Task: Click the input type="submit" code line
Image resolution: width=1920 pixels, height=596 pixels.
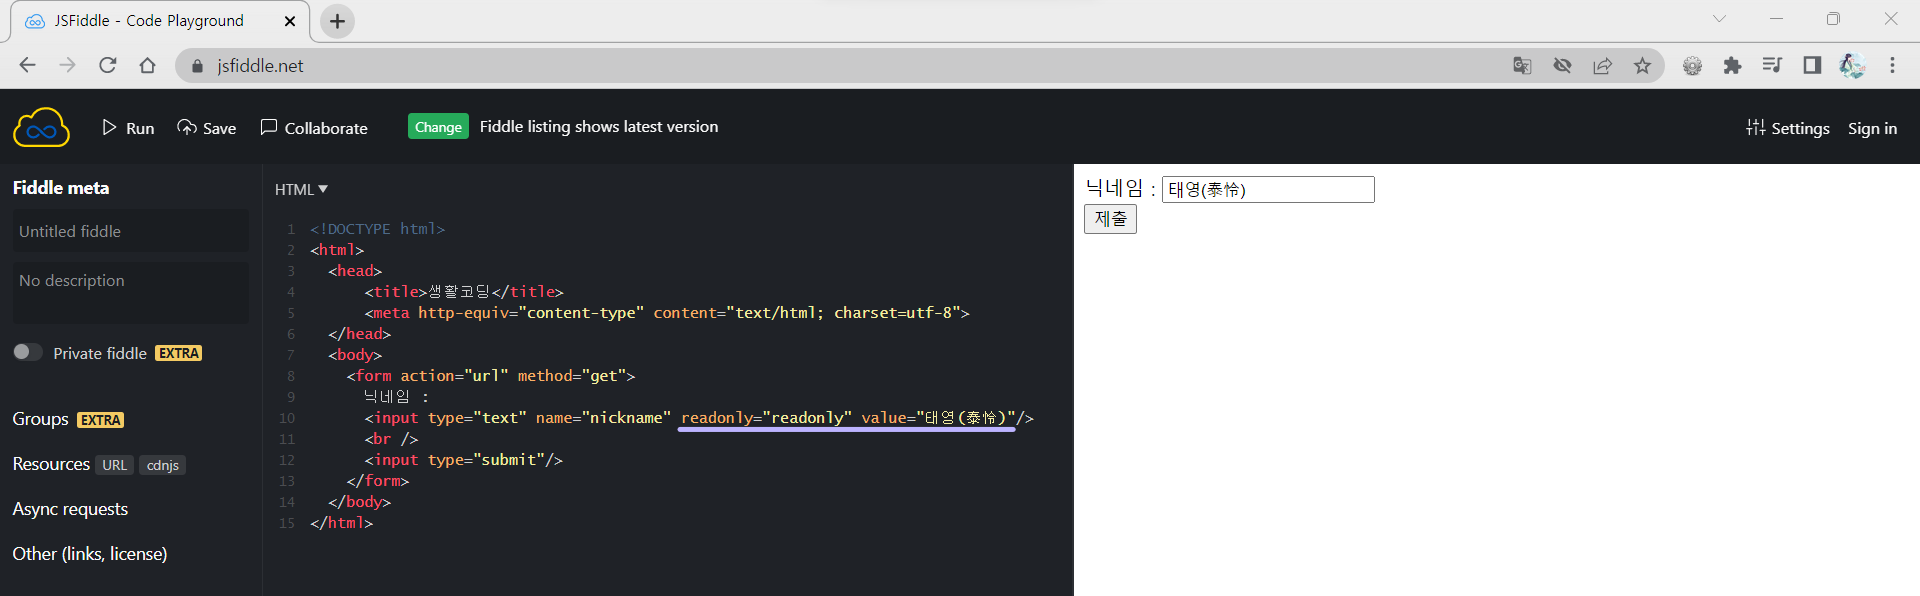Action: pyautogui.click(x=463, y=460)
